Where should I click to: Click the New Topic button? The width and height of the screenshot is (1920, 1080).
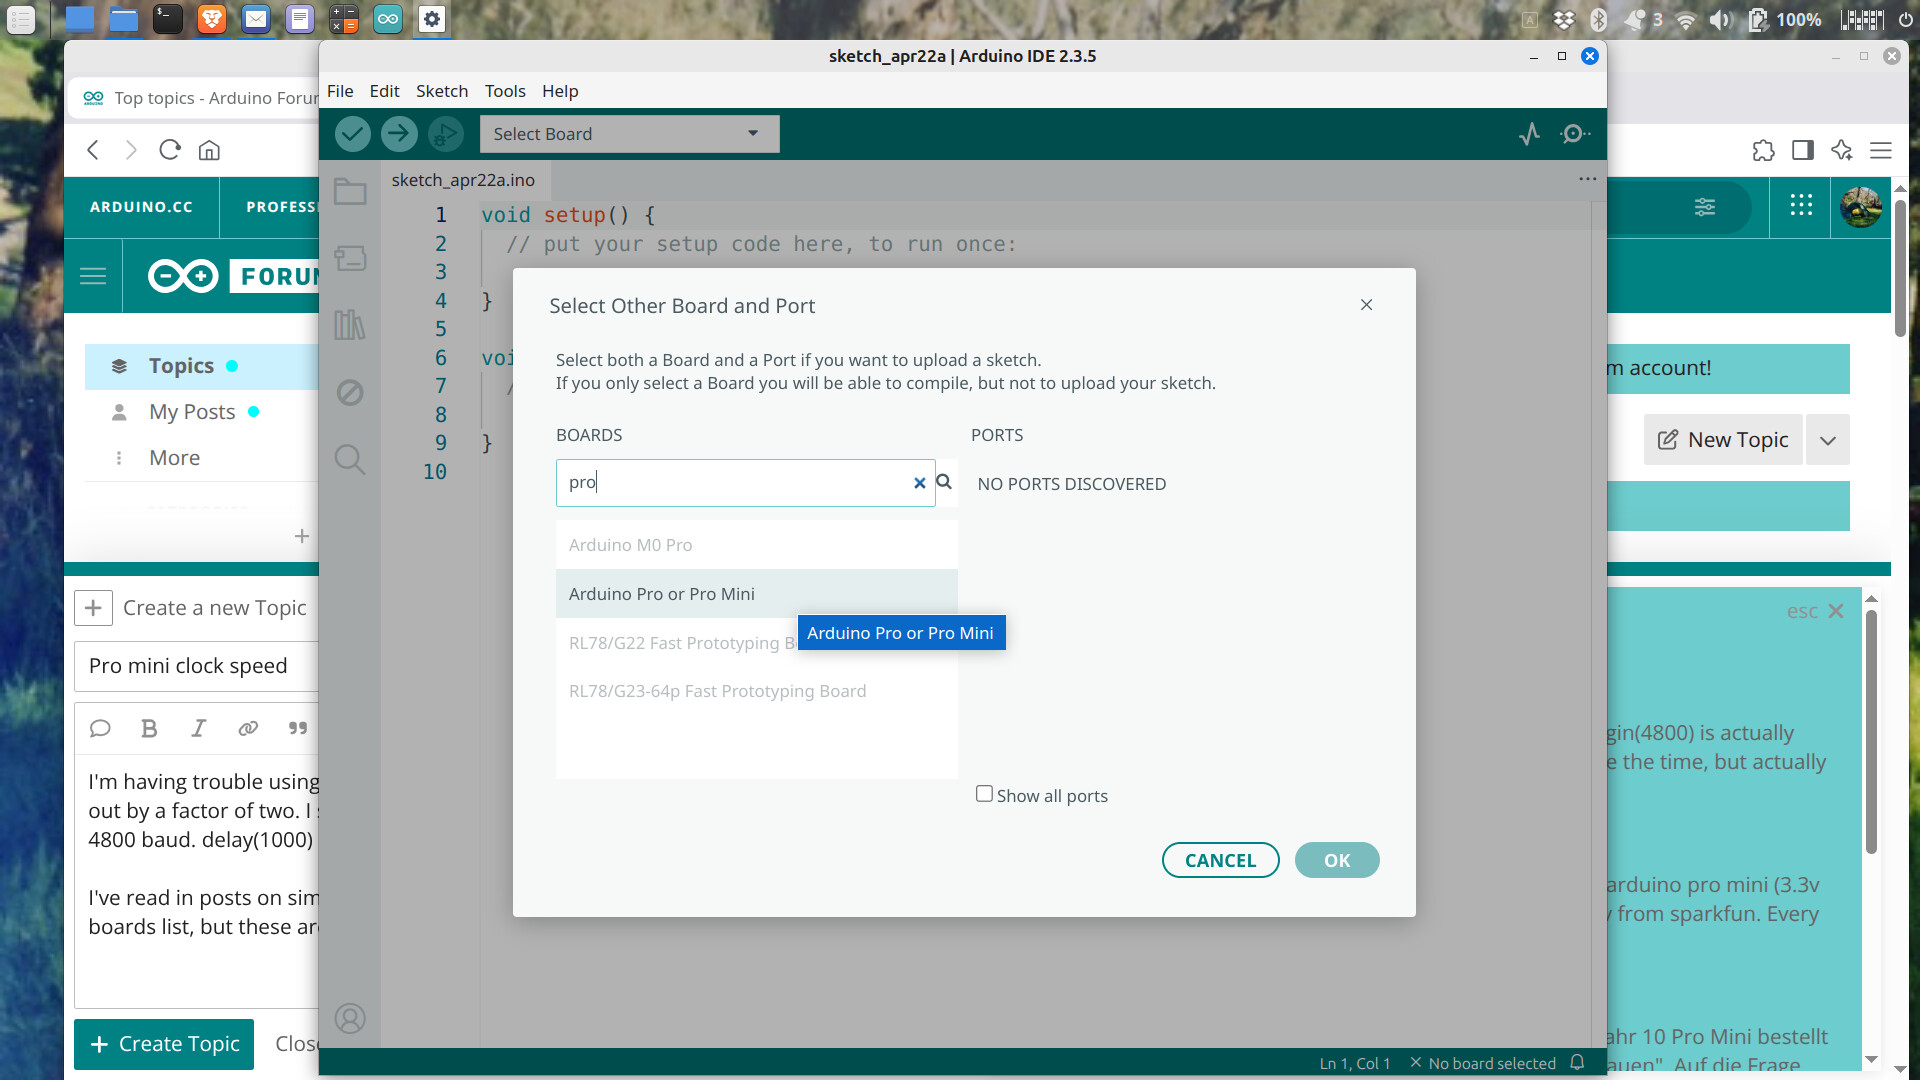(x=1723, y=440)
